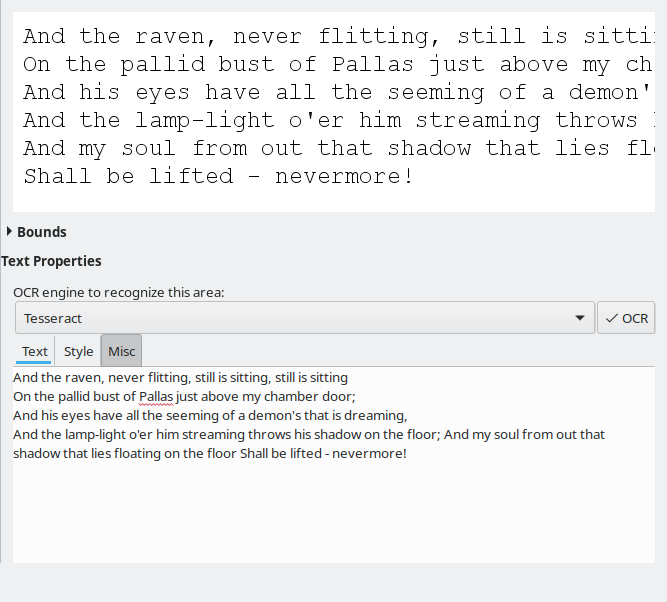The width and height of the screenshot is (667, 602).
Task: Switch to the Text tab
Action: click(x=35, y=351)
